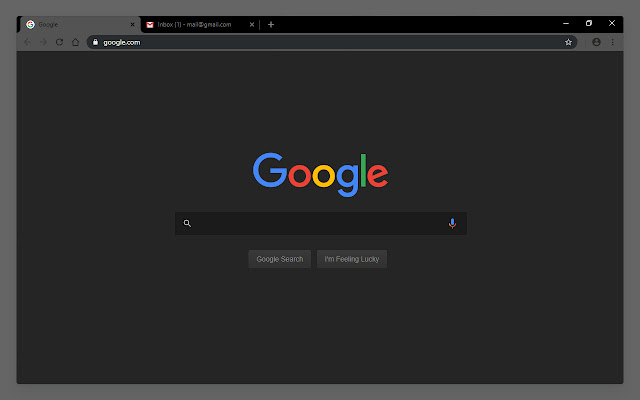This screenshot has height=400, width=640.
Task: Open a new tab with plus icon
Action: 271,24
